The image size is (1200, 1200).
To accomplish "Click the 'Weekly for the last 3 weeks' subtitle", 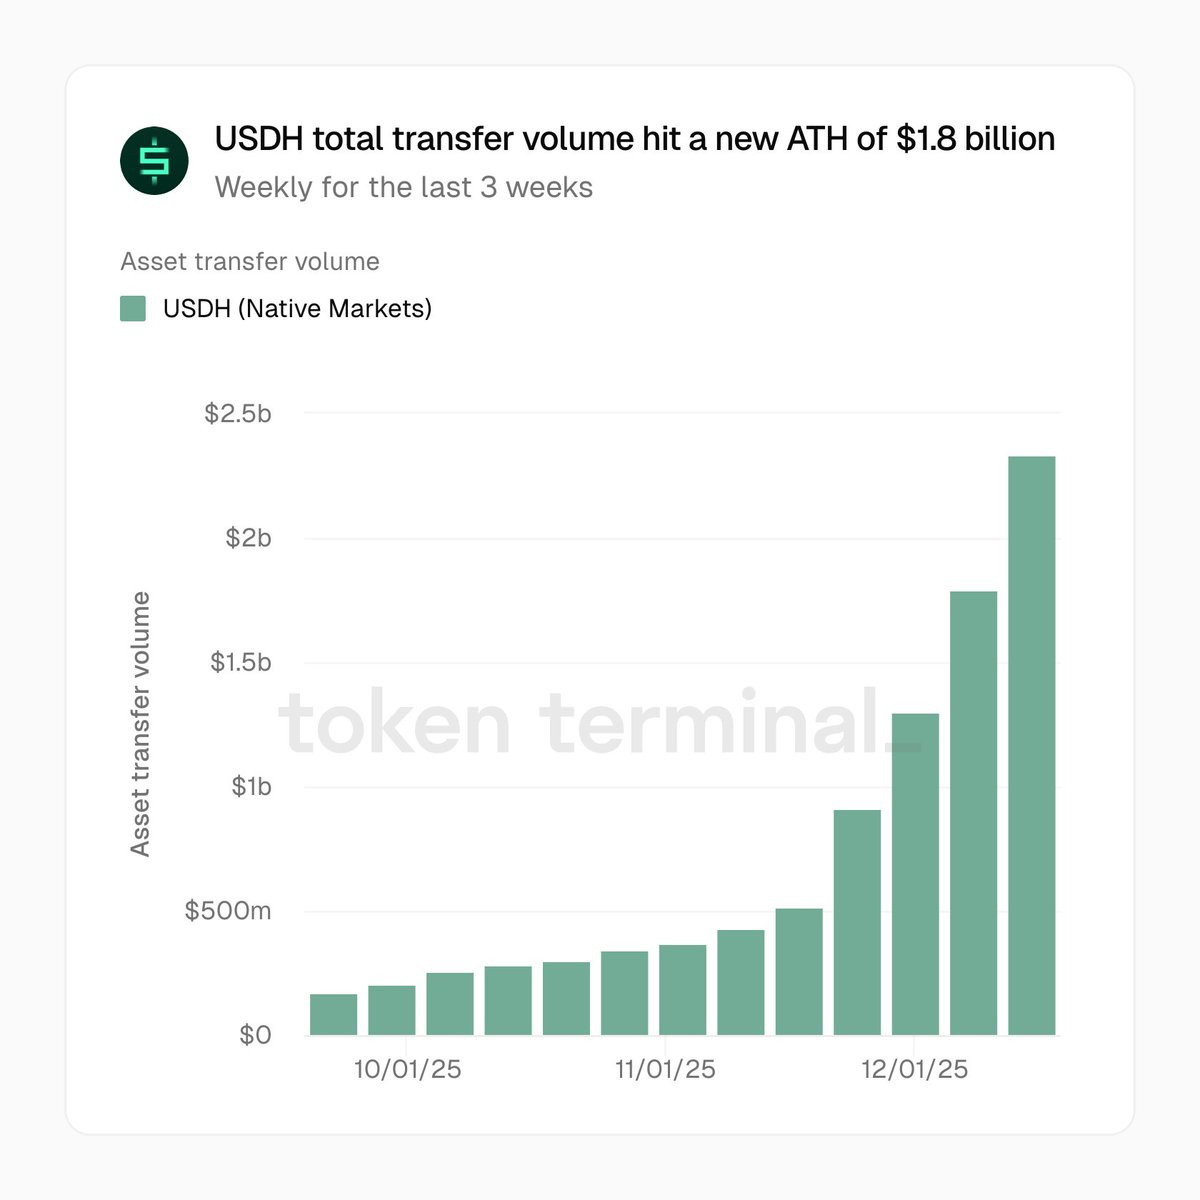I will [x=404, y=187].
